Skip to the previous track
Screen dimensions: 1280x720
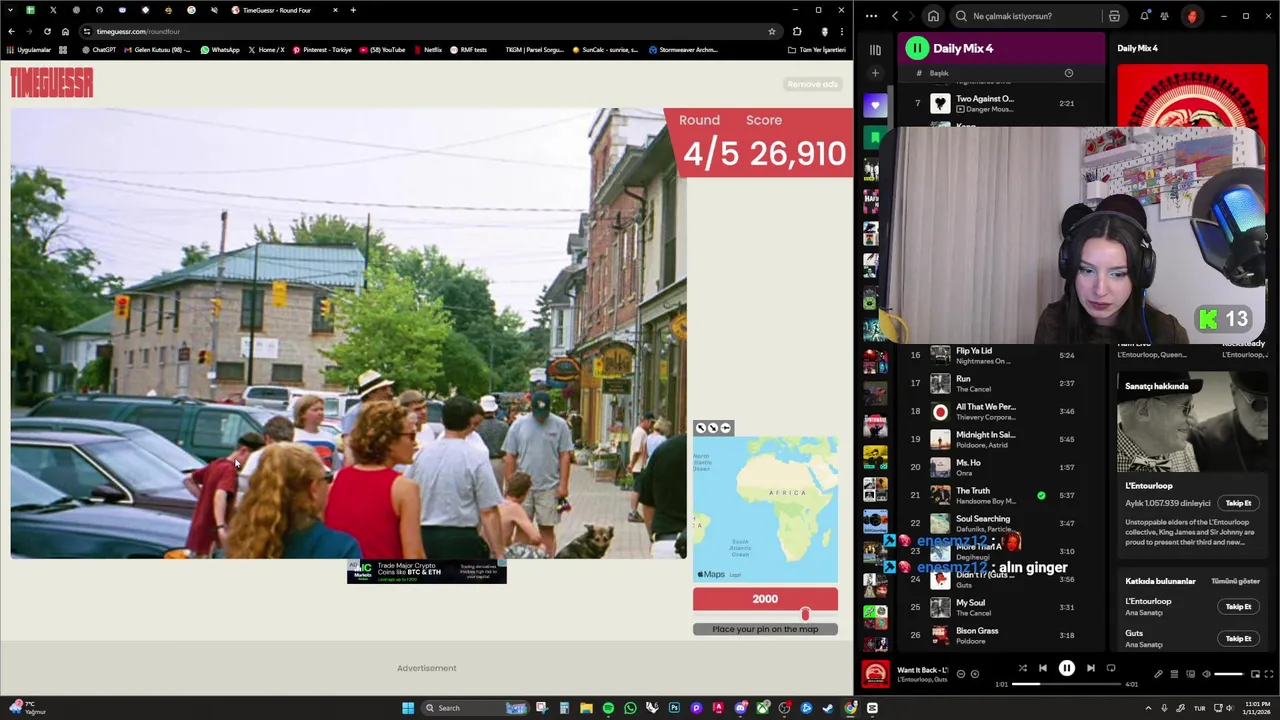click(1042, 668)
